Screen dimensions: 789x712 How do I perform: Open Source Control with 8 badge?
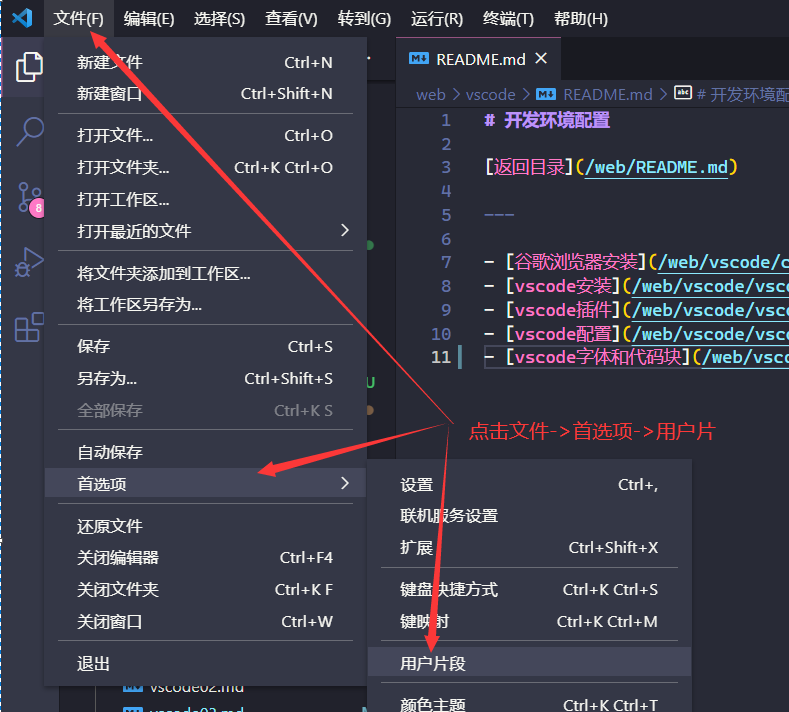[x=29, y=197]
